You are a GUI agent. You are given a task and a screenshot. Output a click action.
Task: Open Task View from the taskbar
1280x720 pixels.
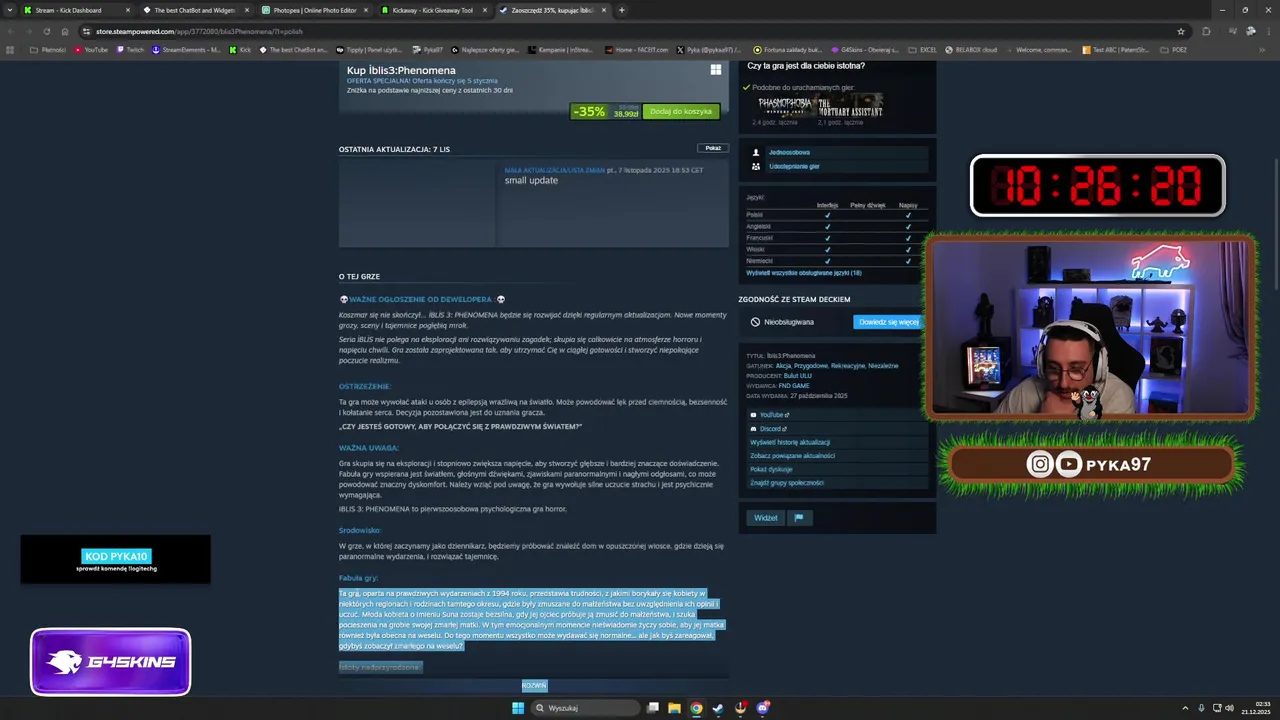point(652,708)
